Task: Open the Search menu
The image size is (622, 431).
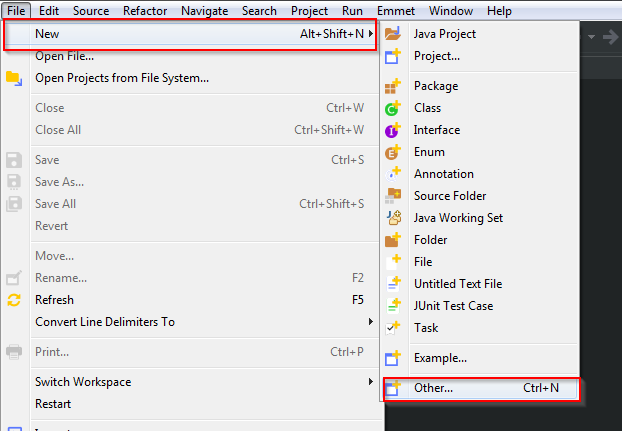Action: [x=259, y=11]
